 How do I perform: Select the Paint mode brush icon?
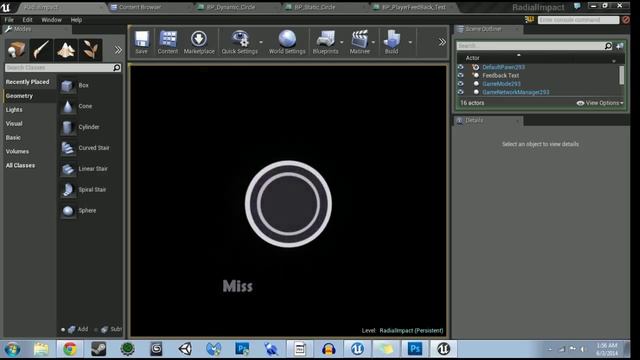pyautogui.click(x=41, y=50)
